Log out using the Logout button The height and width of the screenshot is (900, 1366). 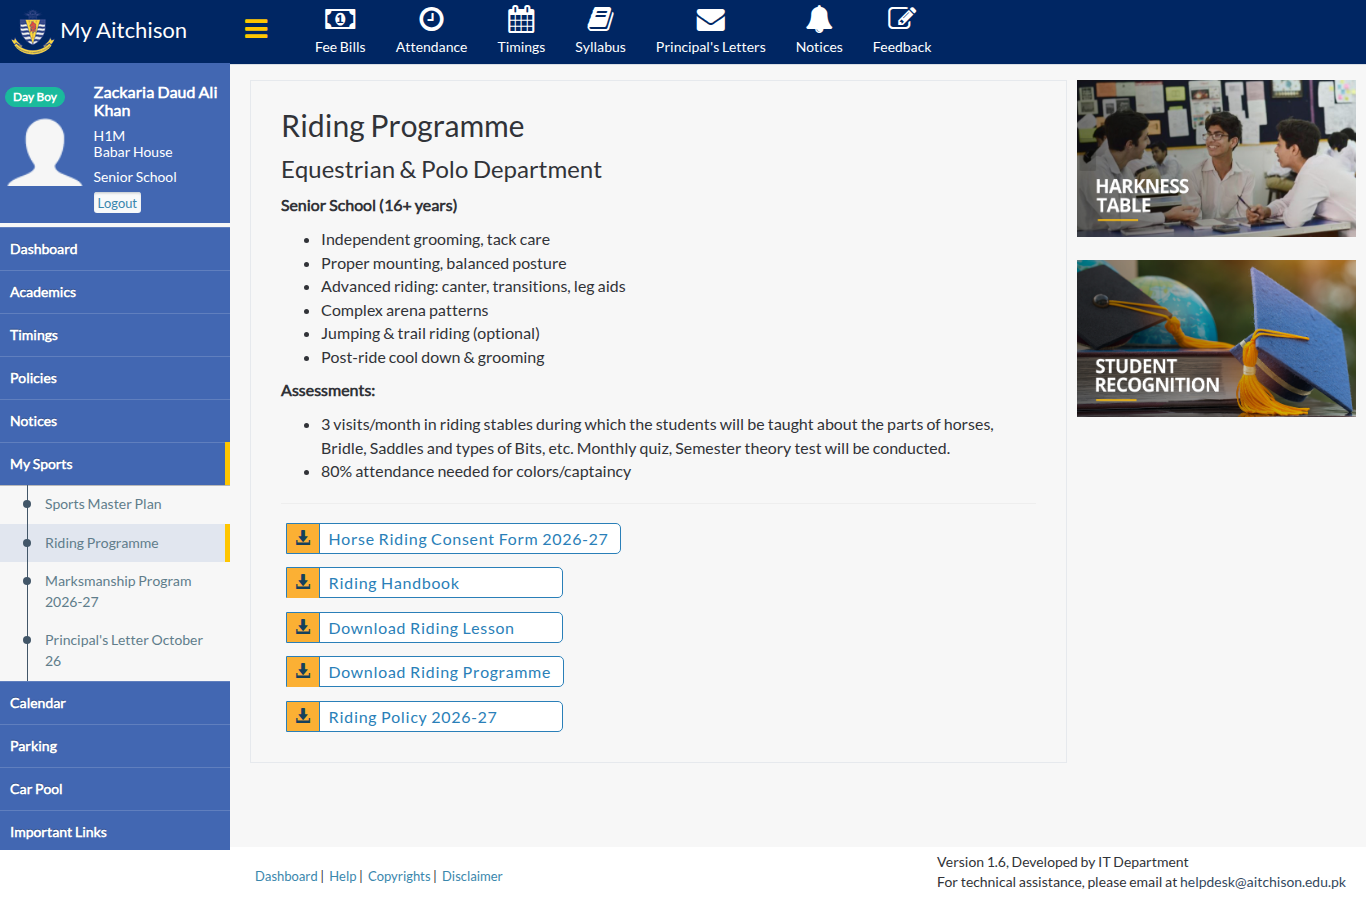[117, 203]
